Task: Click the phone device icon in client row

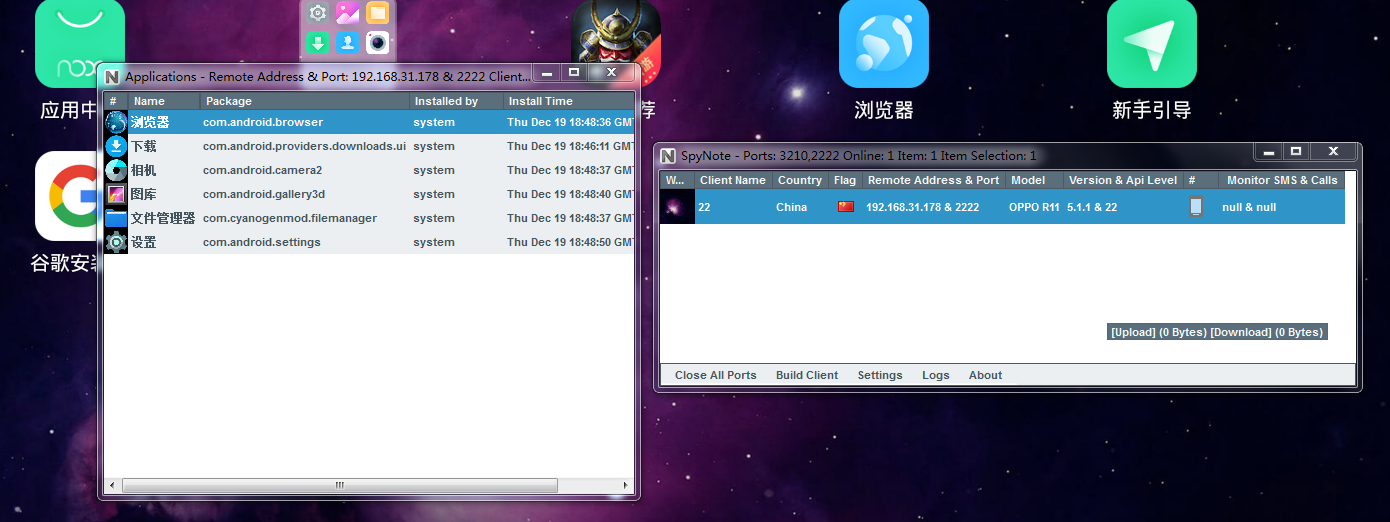Action: (1196, 207)
